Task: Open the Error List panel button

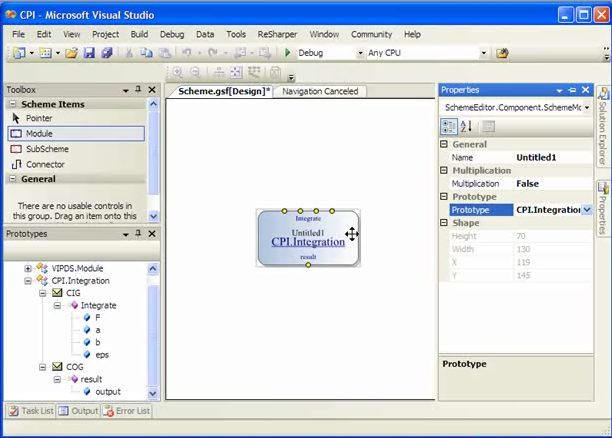Action: click(127, 410)
